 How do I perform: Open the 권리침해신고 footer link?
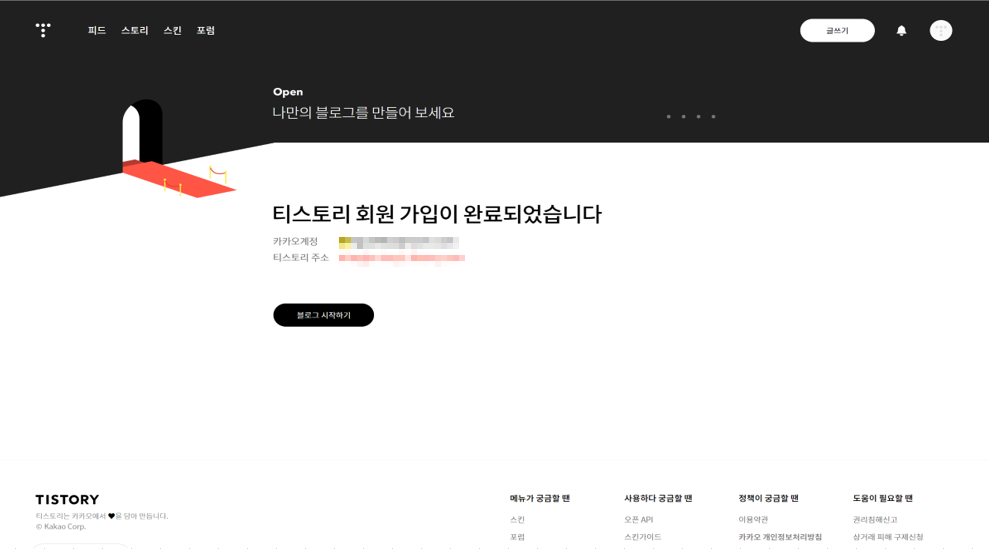(875, 520)
